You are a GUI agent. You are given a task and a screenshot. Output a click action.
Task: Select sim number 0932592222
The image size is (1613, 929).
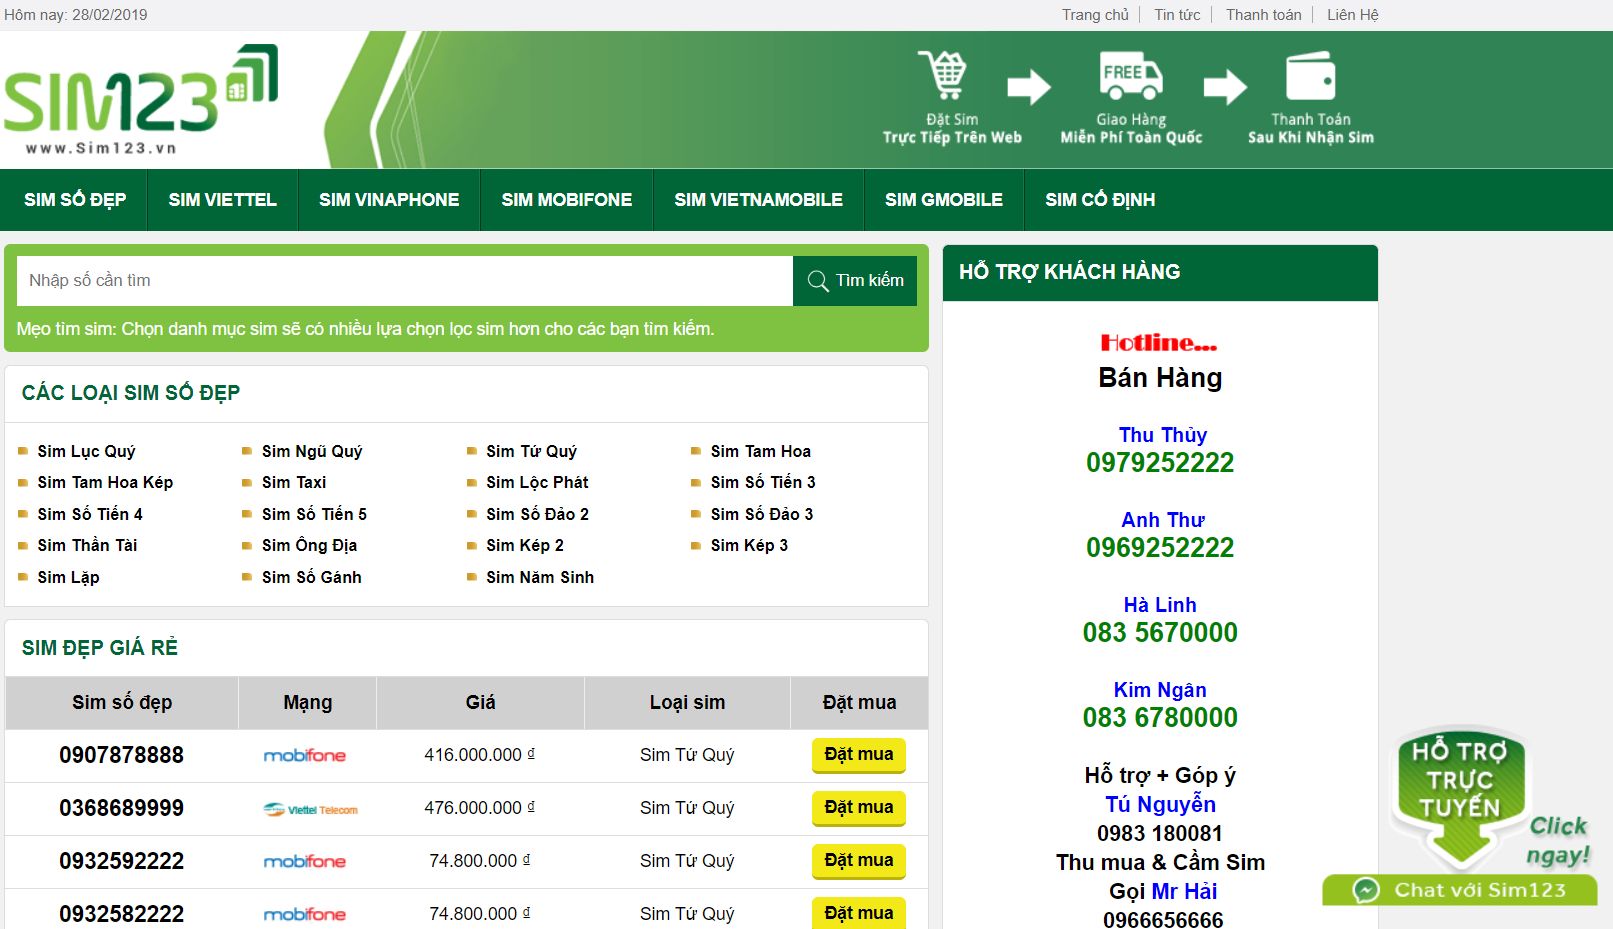click(121, 862)
